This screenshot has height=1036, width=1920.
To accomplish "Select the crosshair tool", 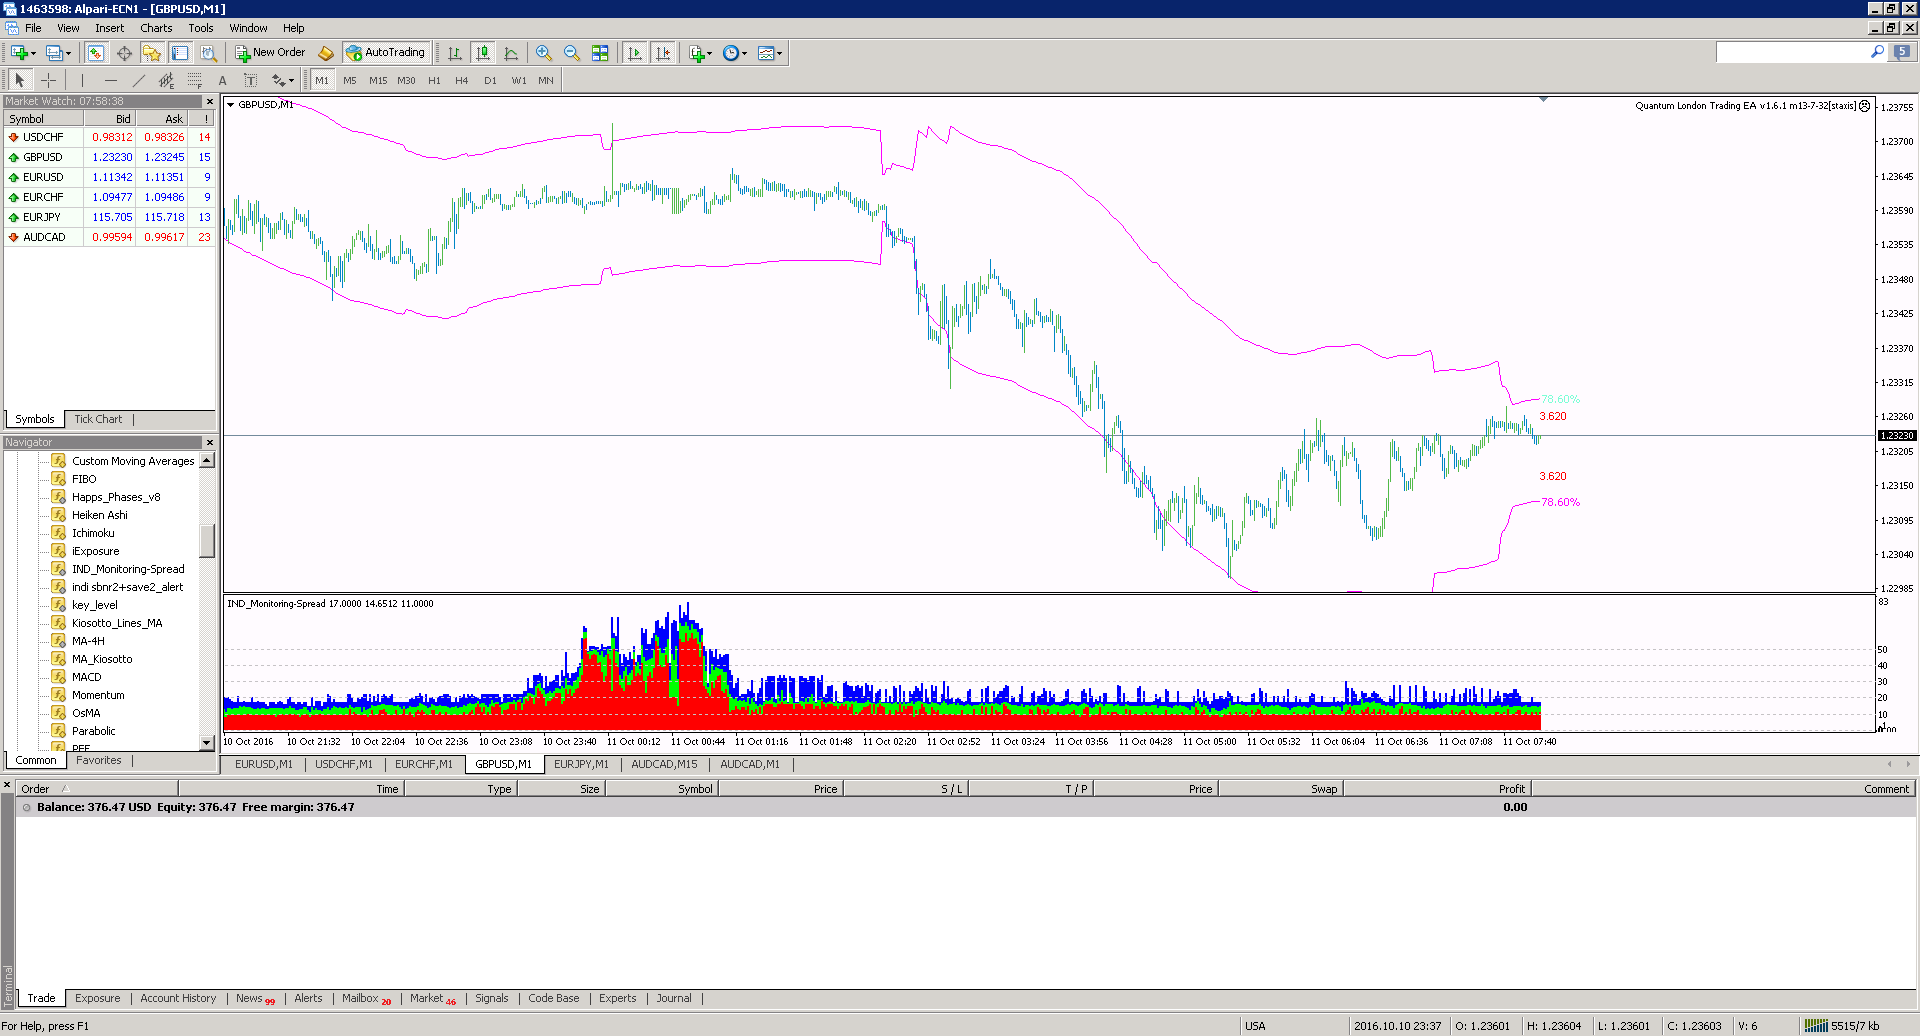I will tap(48, 80).
